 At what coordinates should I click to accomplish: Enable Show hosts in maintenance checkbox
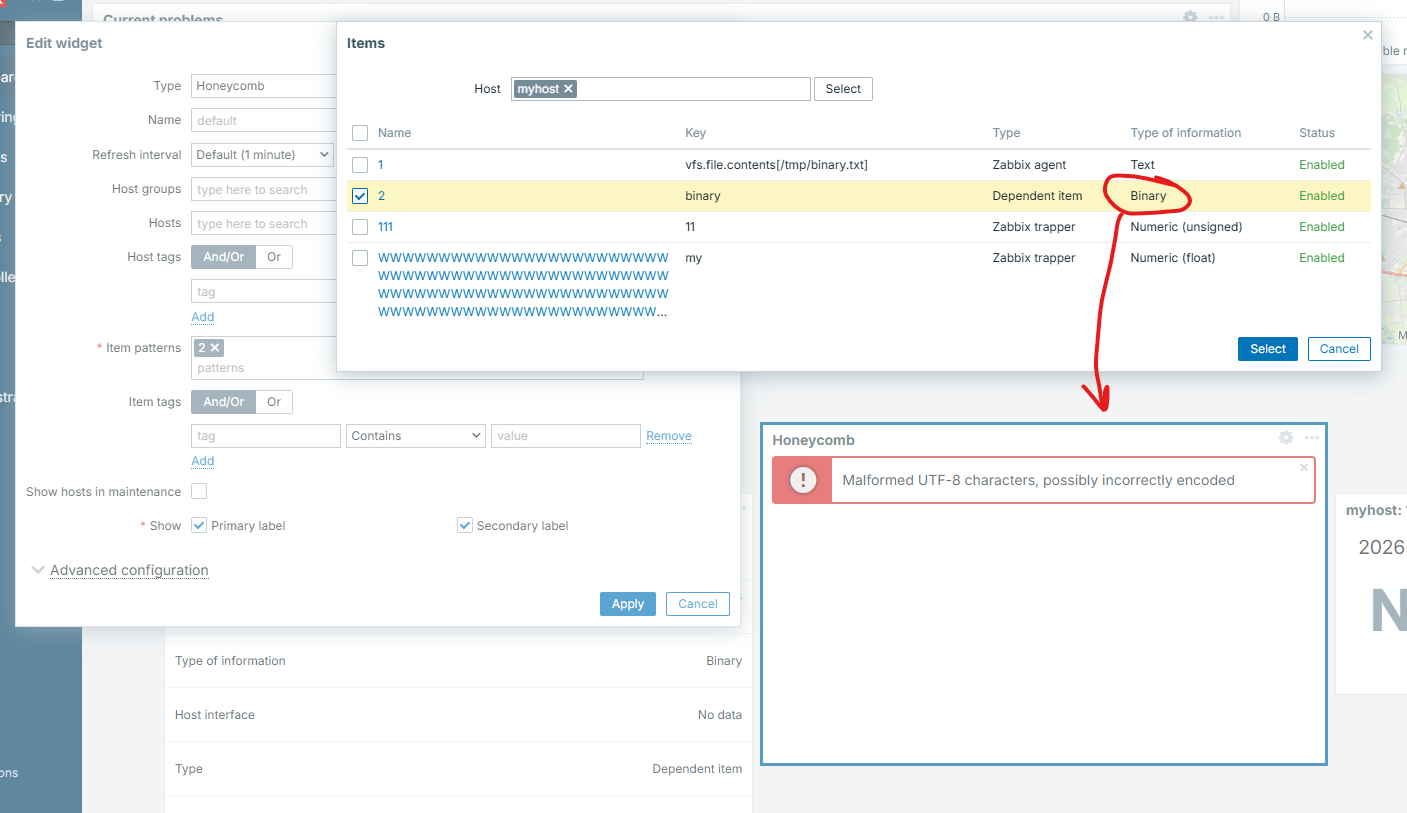pyautogui.click(x=199, y=491)
